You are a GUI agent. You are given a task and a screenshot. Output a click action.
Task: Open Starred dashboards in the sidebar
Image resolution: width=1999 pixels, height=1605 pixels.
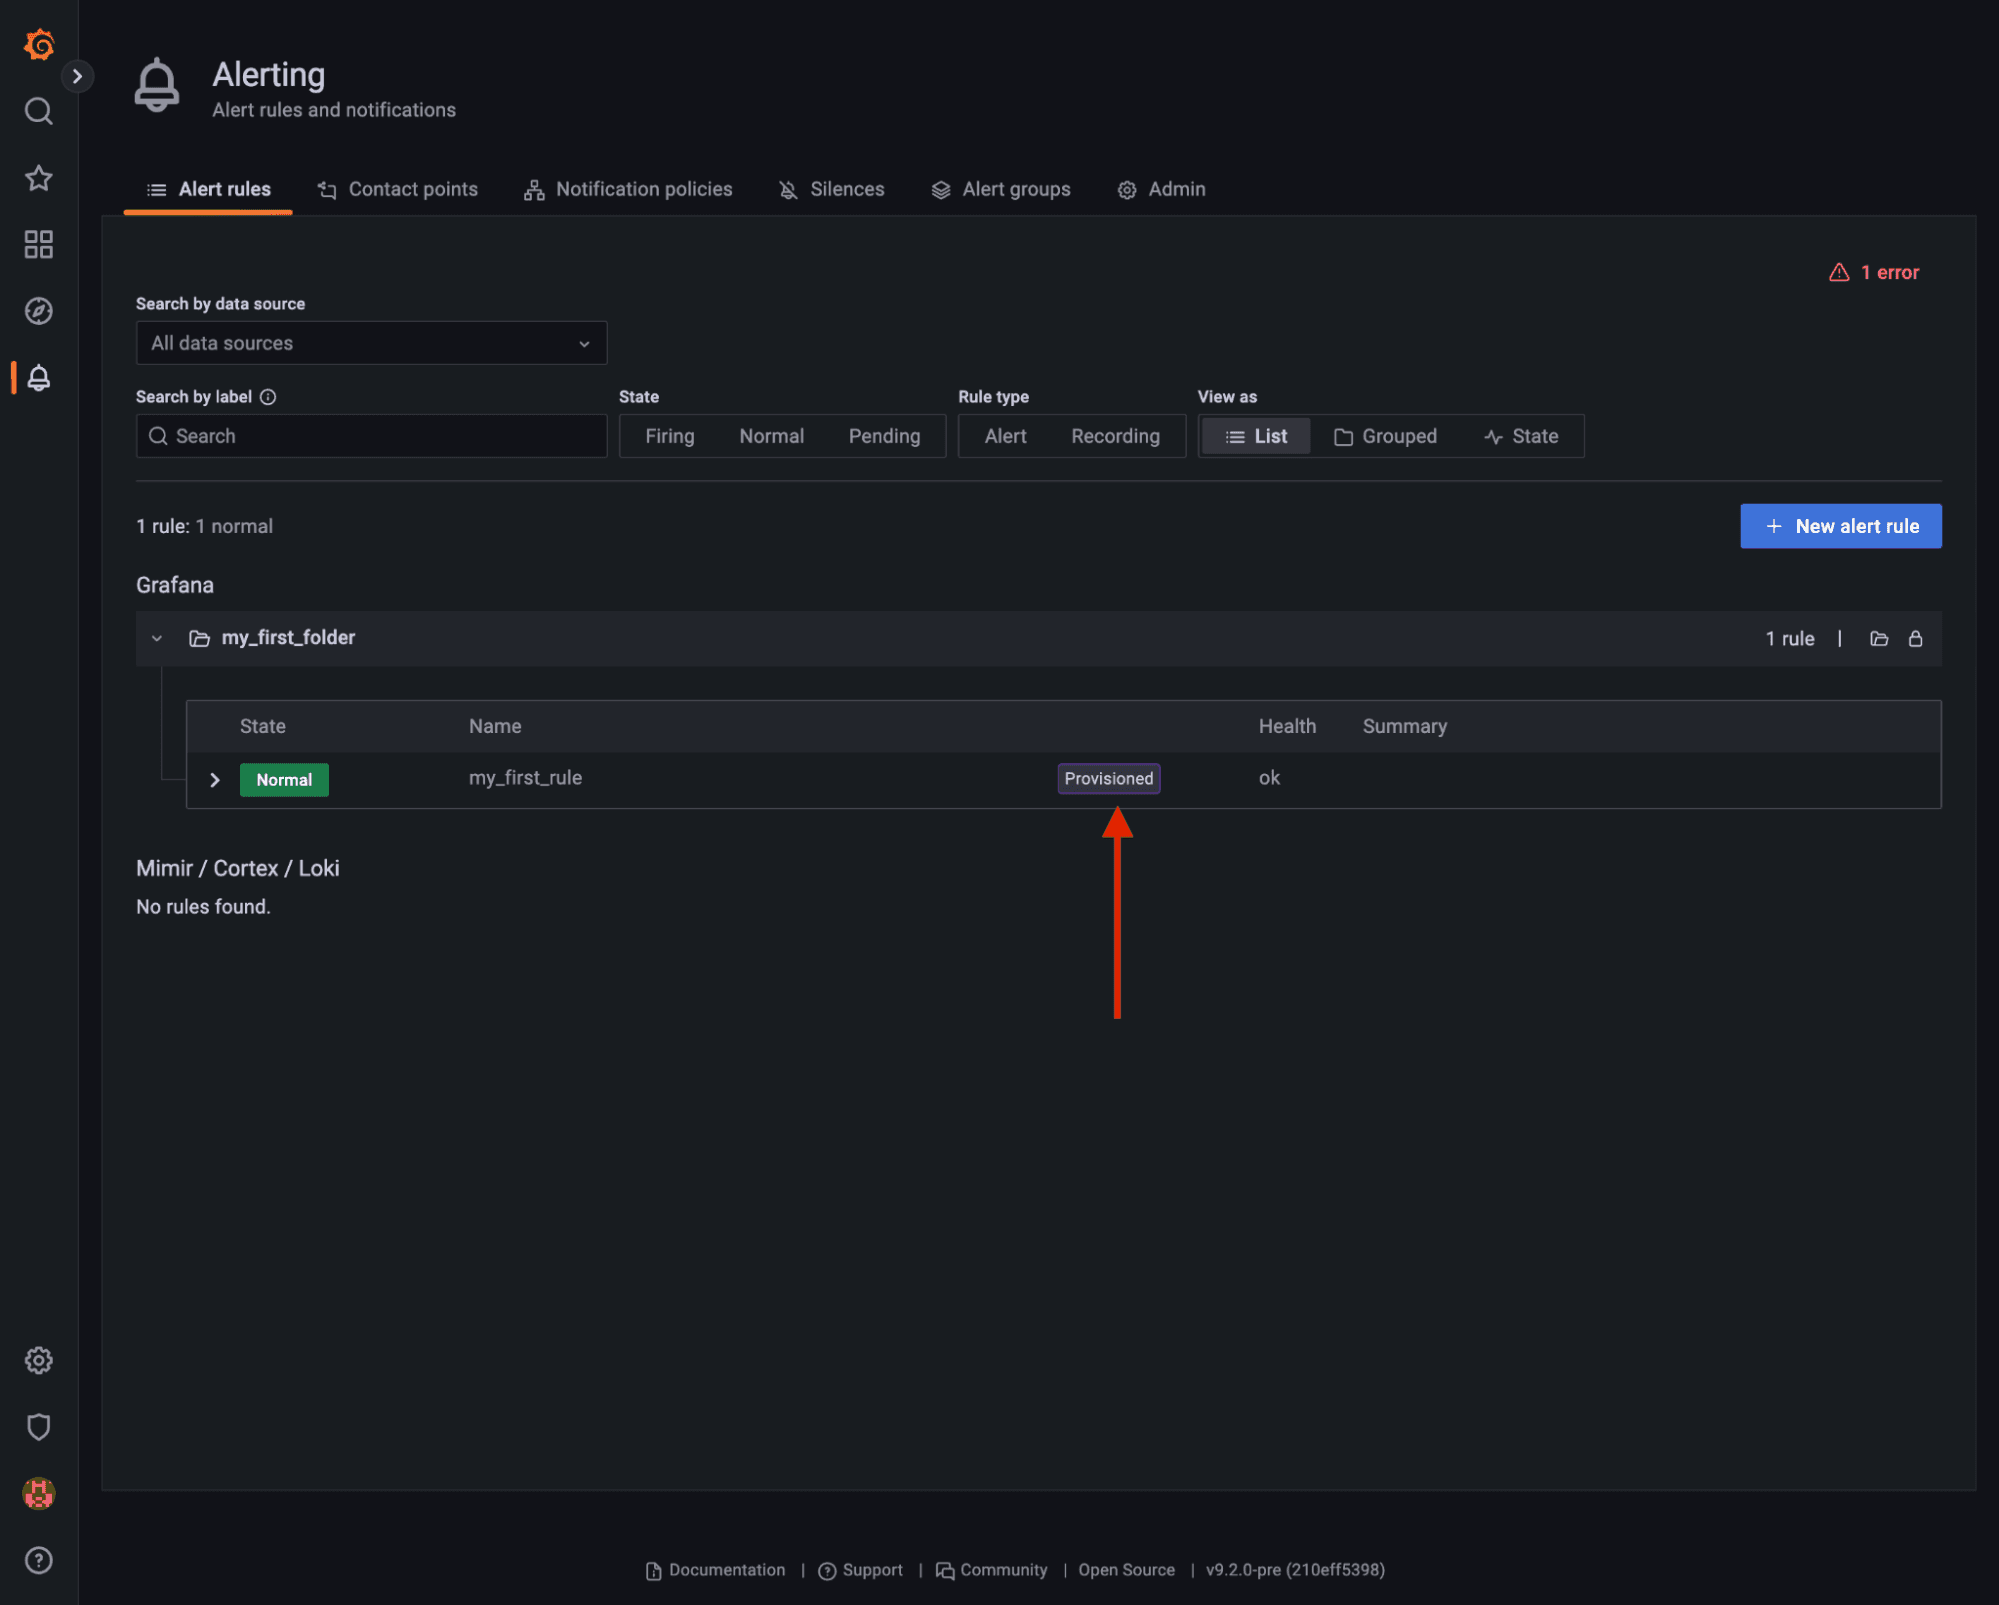point(38,178)
